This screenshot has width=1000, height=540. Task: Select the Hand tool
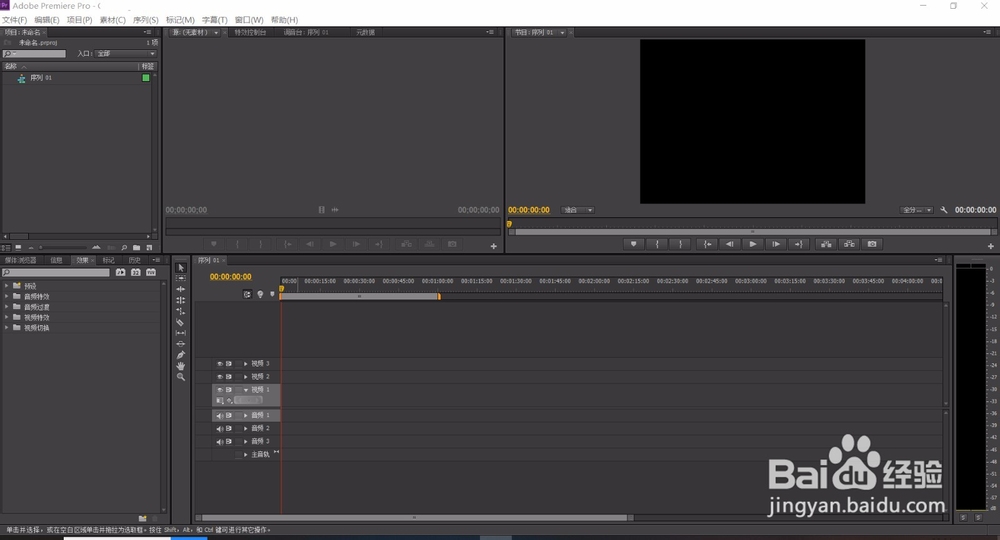[181, 366]
